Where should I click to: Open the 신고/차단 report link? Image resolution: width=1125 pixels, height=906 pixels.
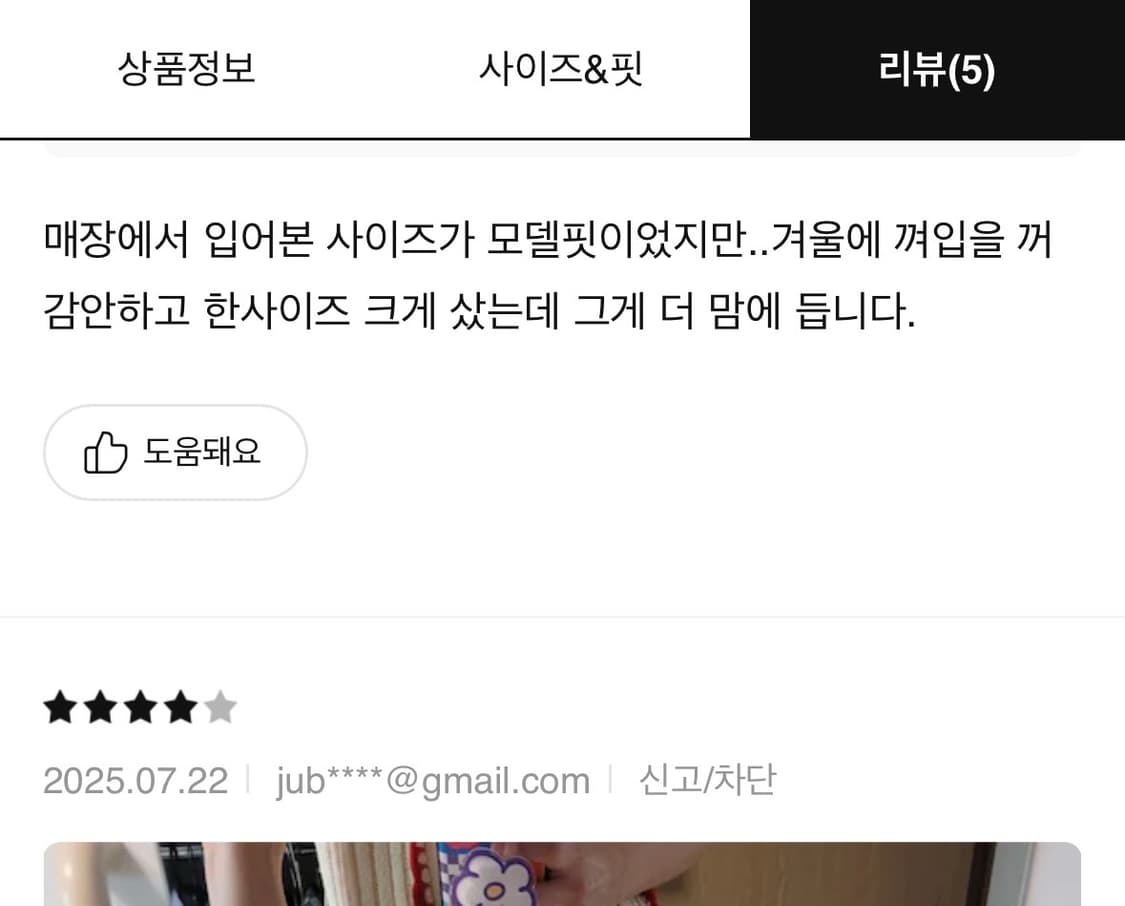(707, 780)
